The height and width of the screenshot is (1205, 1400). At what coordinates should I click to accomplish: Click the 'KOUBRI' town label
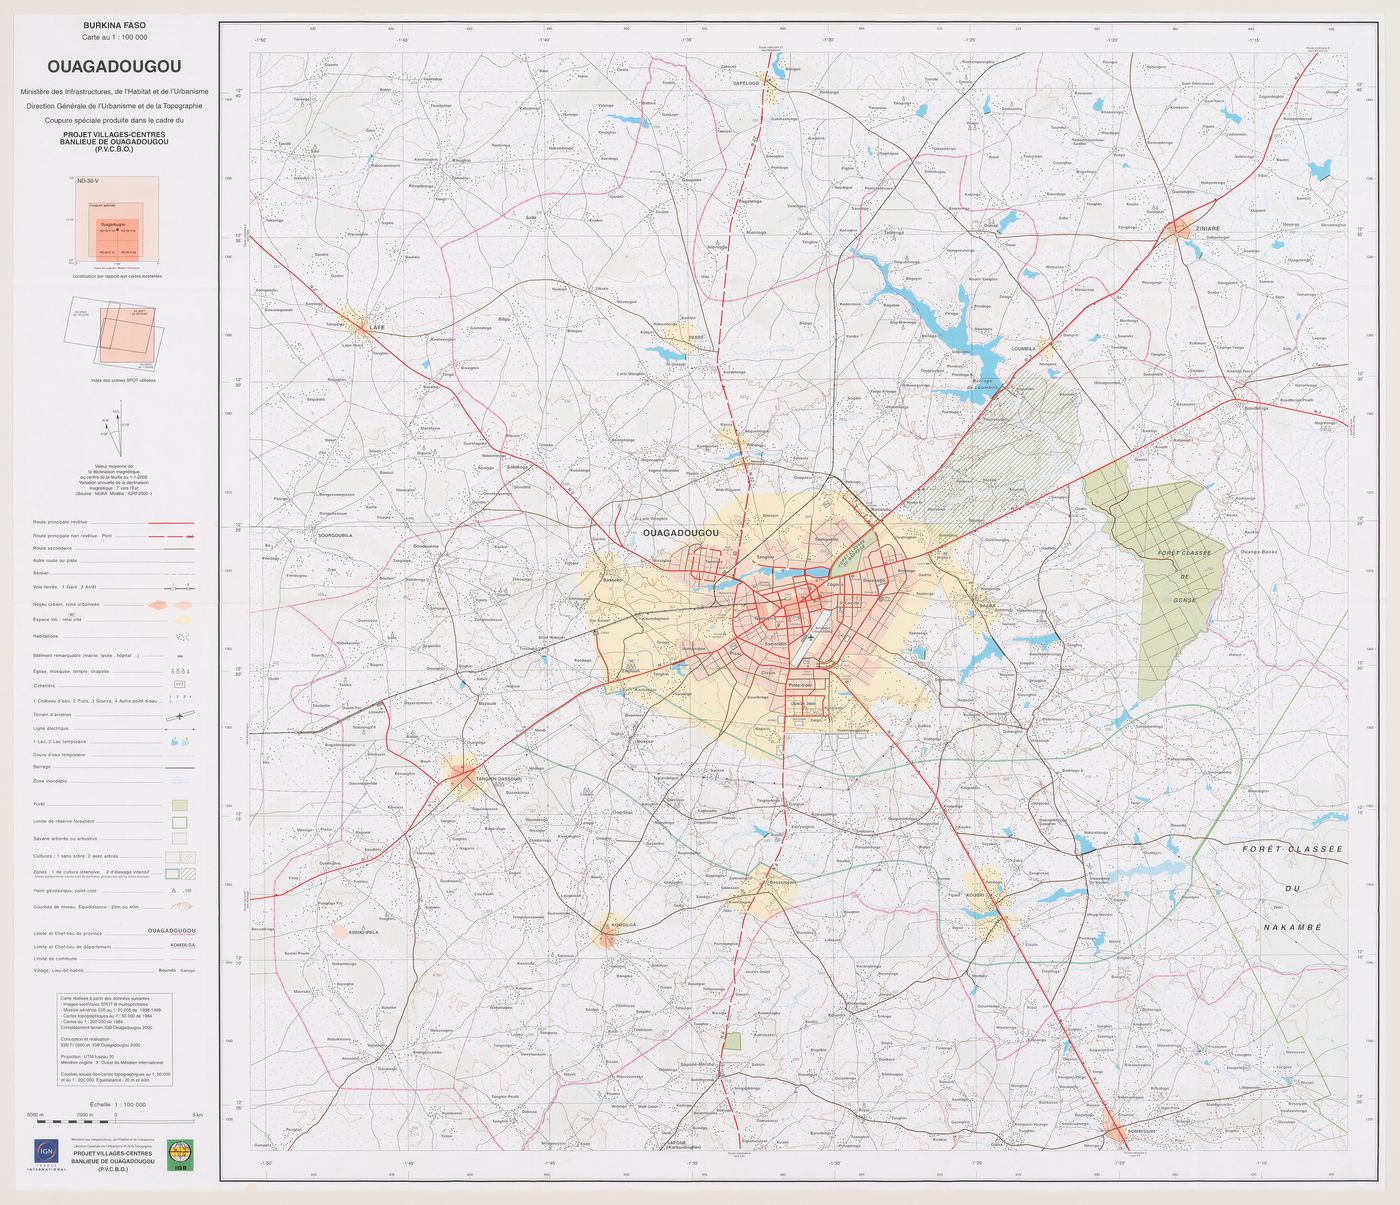pyautogui.click(x=975, y=895)
